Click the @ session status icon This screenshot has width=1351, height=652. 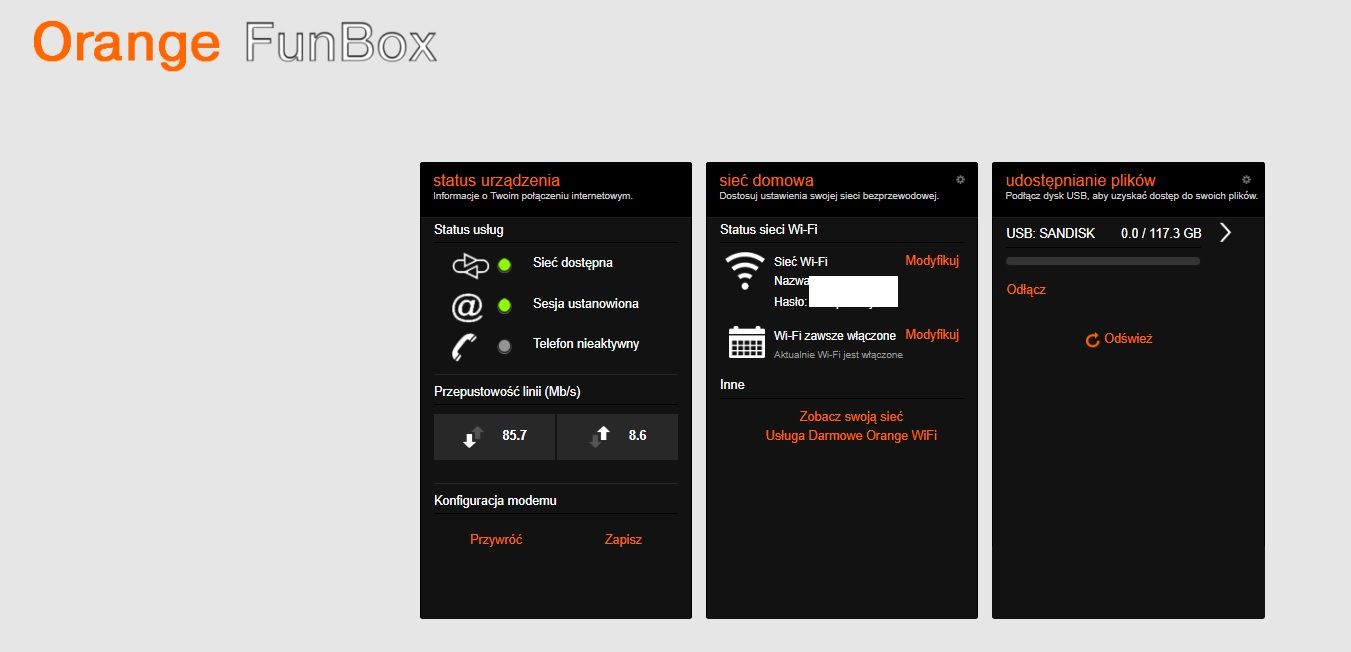point(467,306)
